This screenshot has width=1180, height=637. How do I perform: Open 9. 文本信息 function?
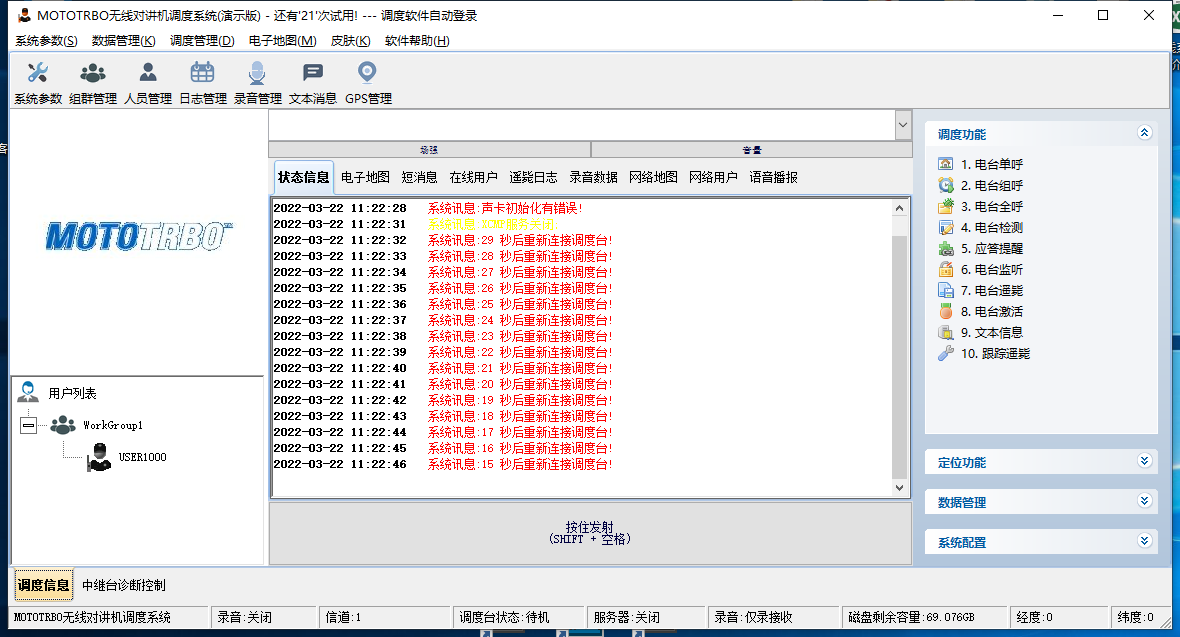tap(981, 333)
